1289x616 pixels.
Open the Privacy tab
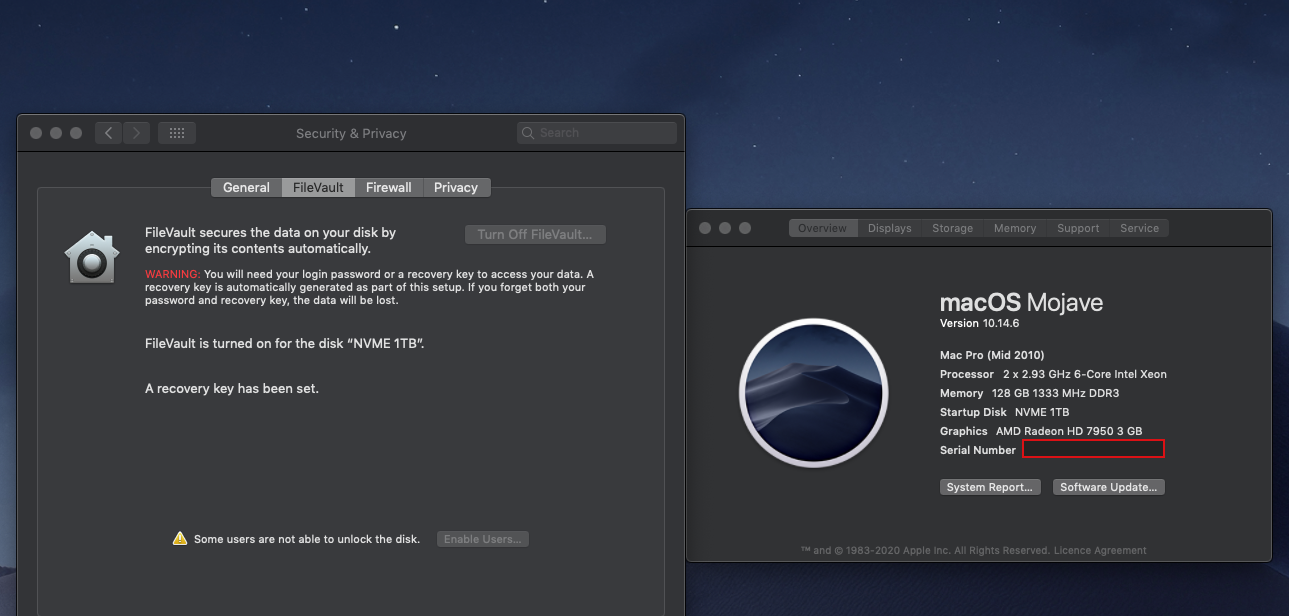click(x=456, y=187)
